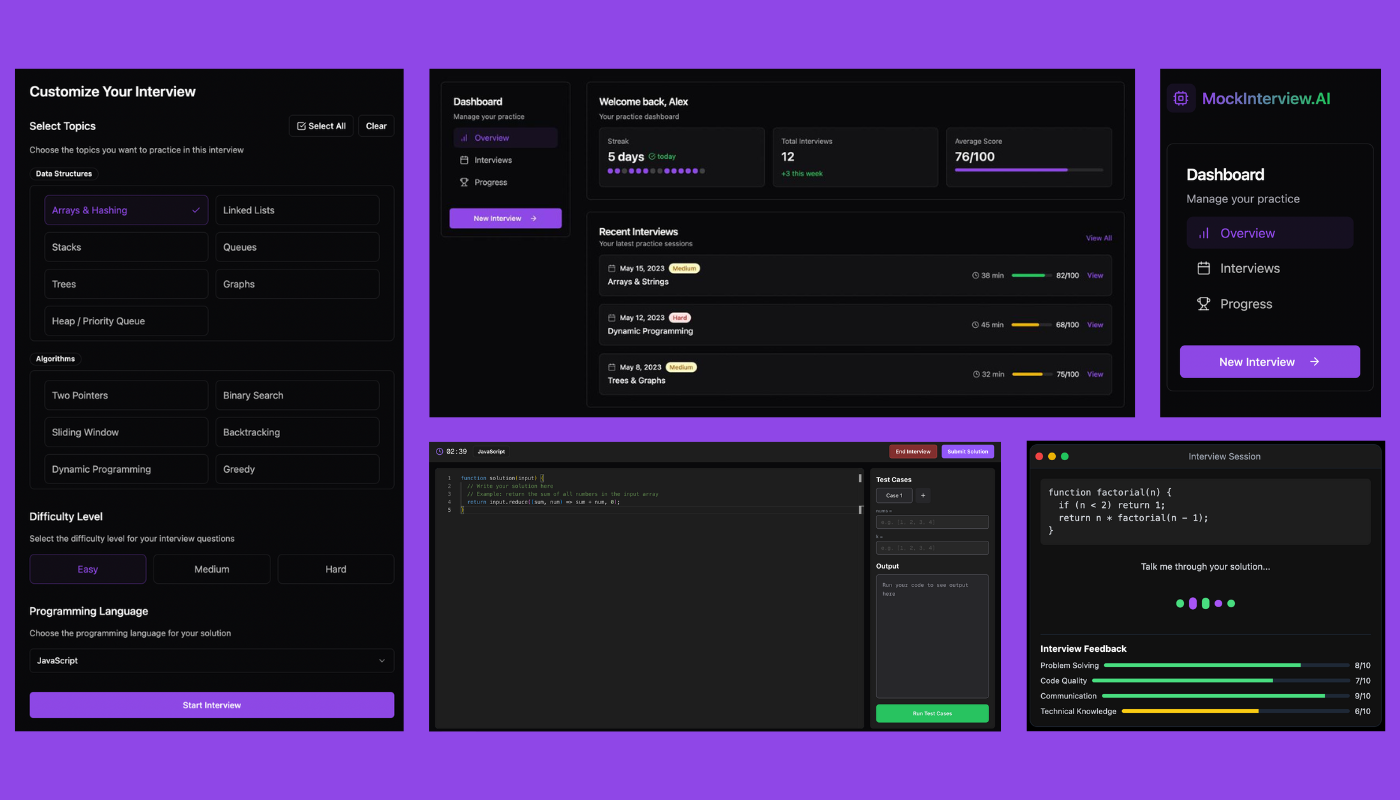Screen dimensions: 1400x800
Task: Click checkmark icon on Arrays & Hashing topic
Action: [x=196, y=210]
